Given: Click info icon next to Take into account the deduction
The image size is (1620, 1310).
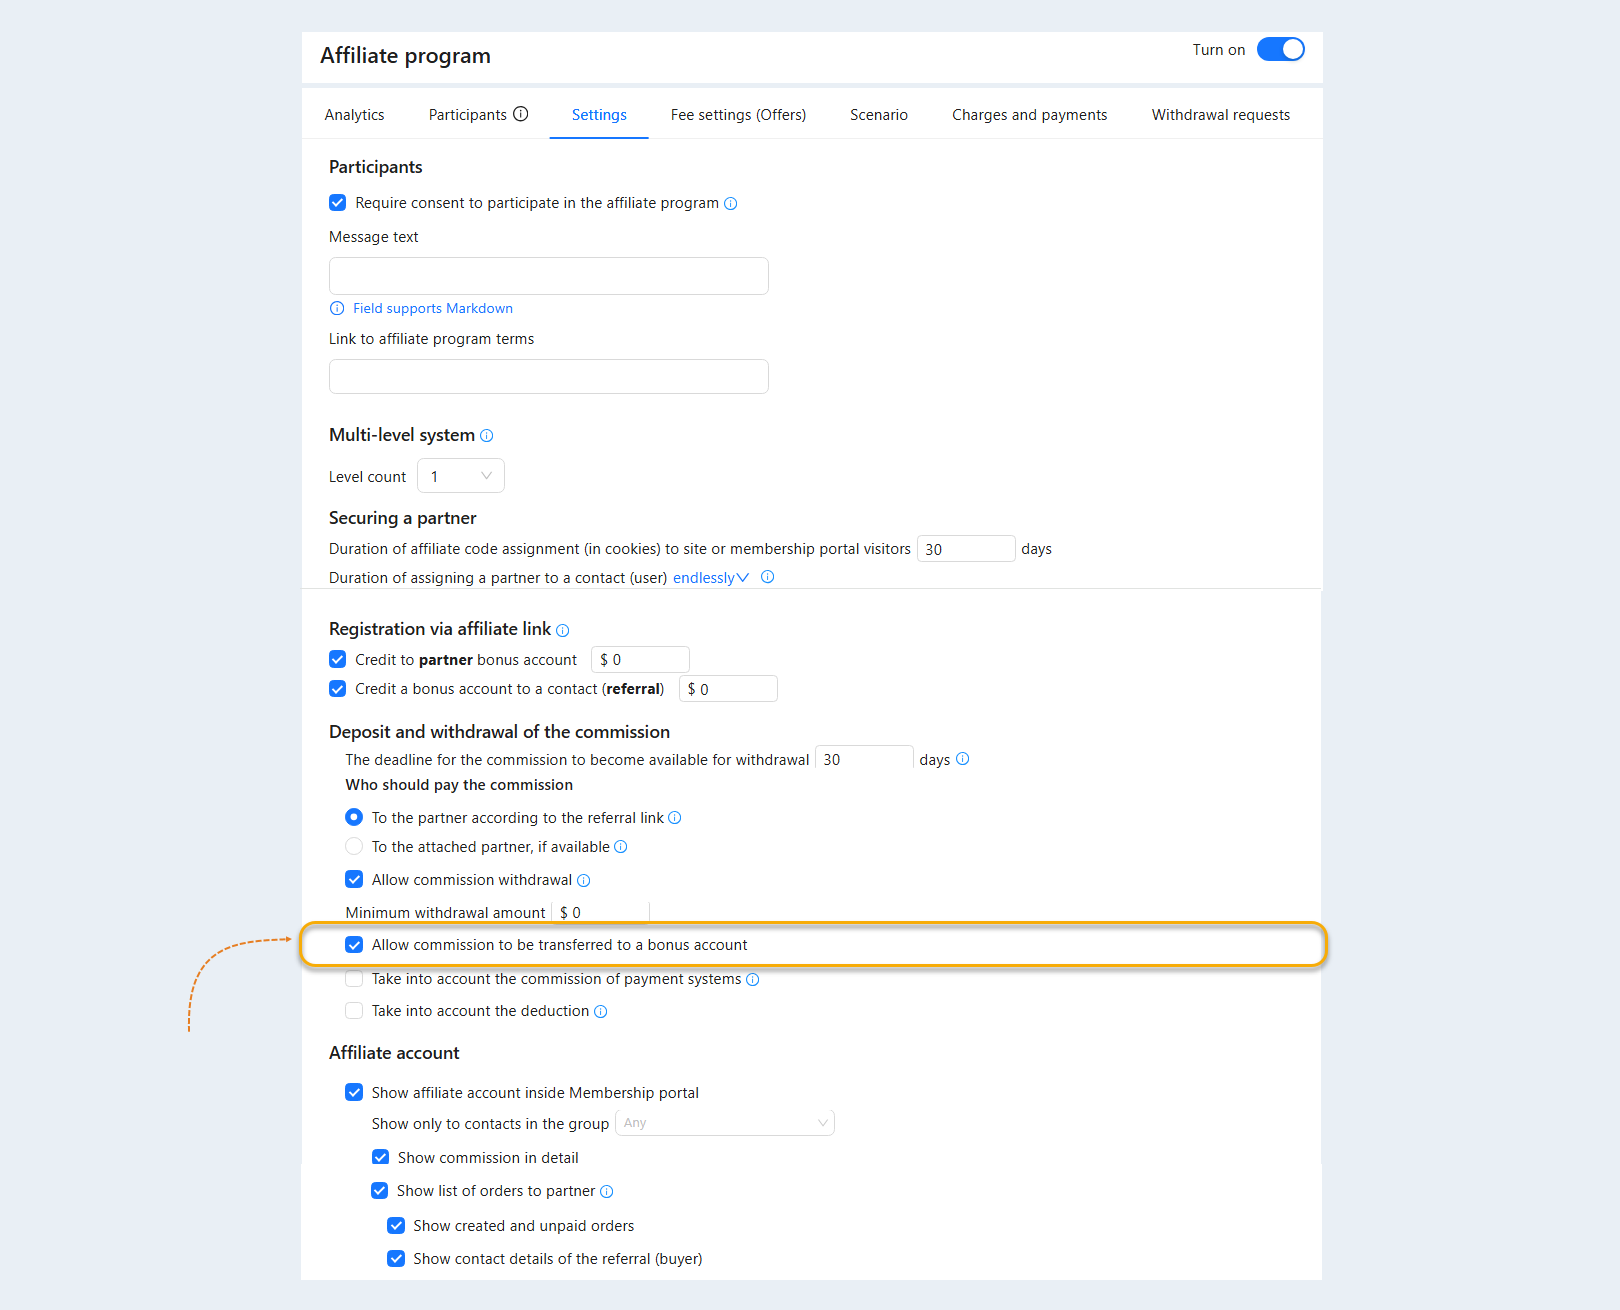Looking at the screenshot, I should tap(601, 1012).
